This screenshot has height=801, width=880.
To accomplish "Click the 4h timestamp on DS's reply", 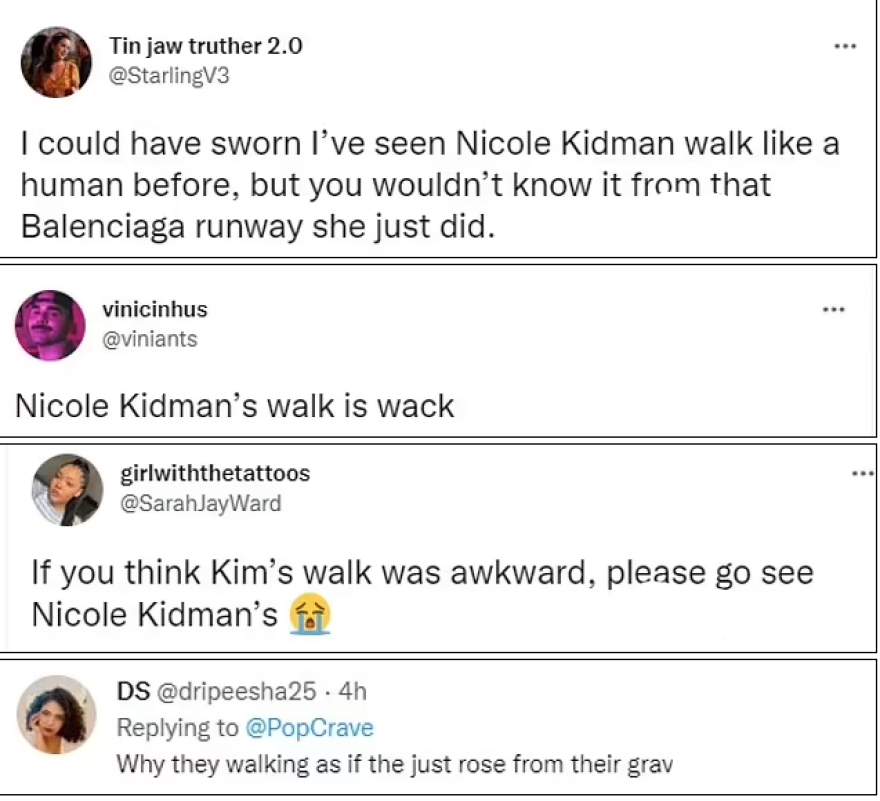I will pyautogui.click(x=355, y=691).
